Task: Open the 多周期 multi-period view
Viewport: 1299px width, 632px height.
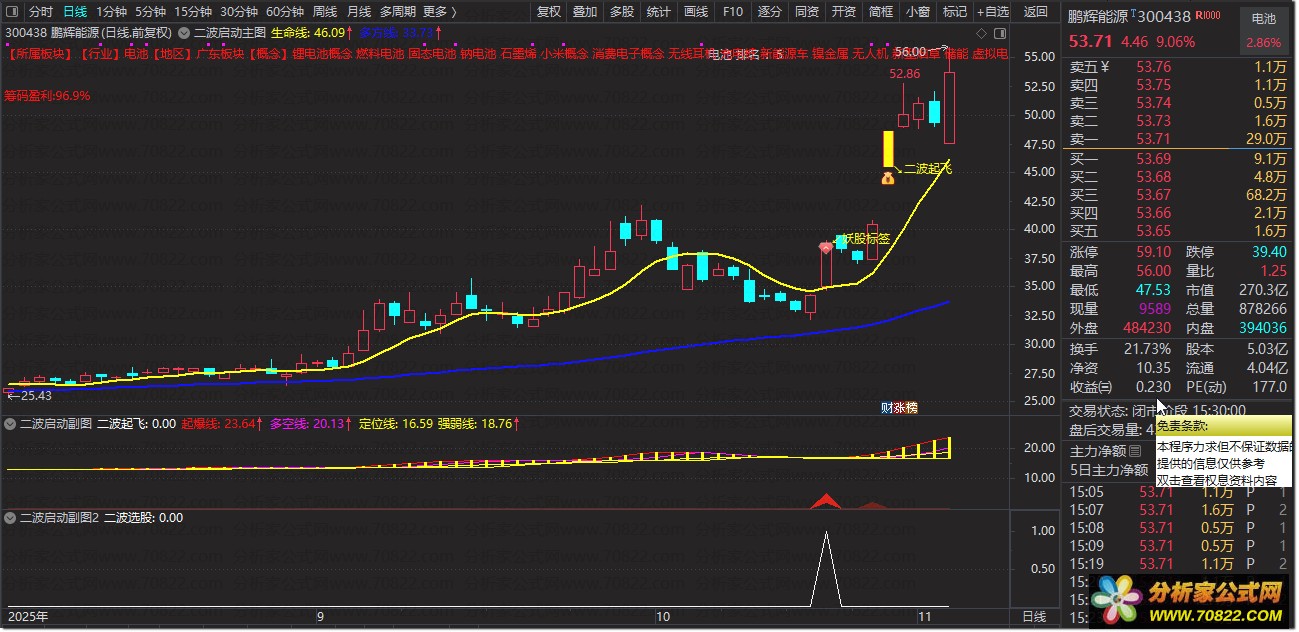Action: pos(398,12)
